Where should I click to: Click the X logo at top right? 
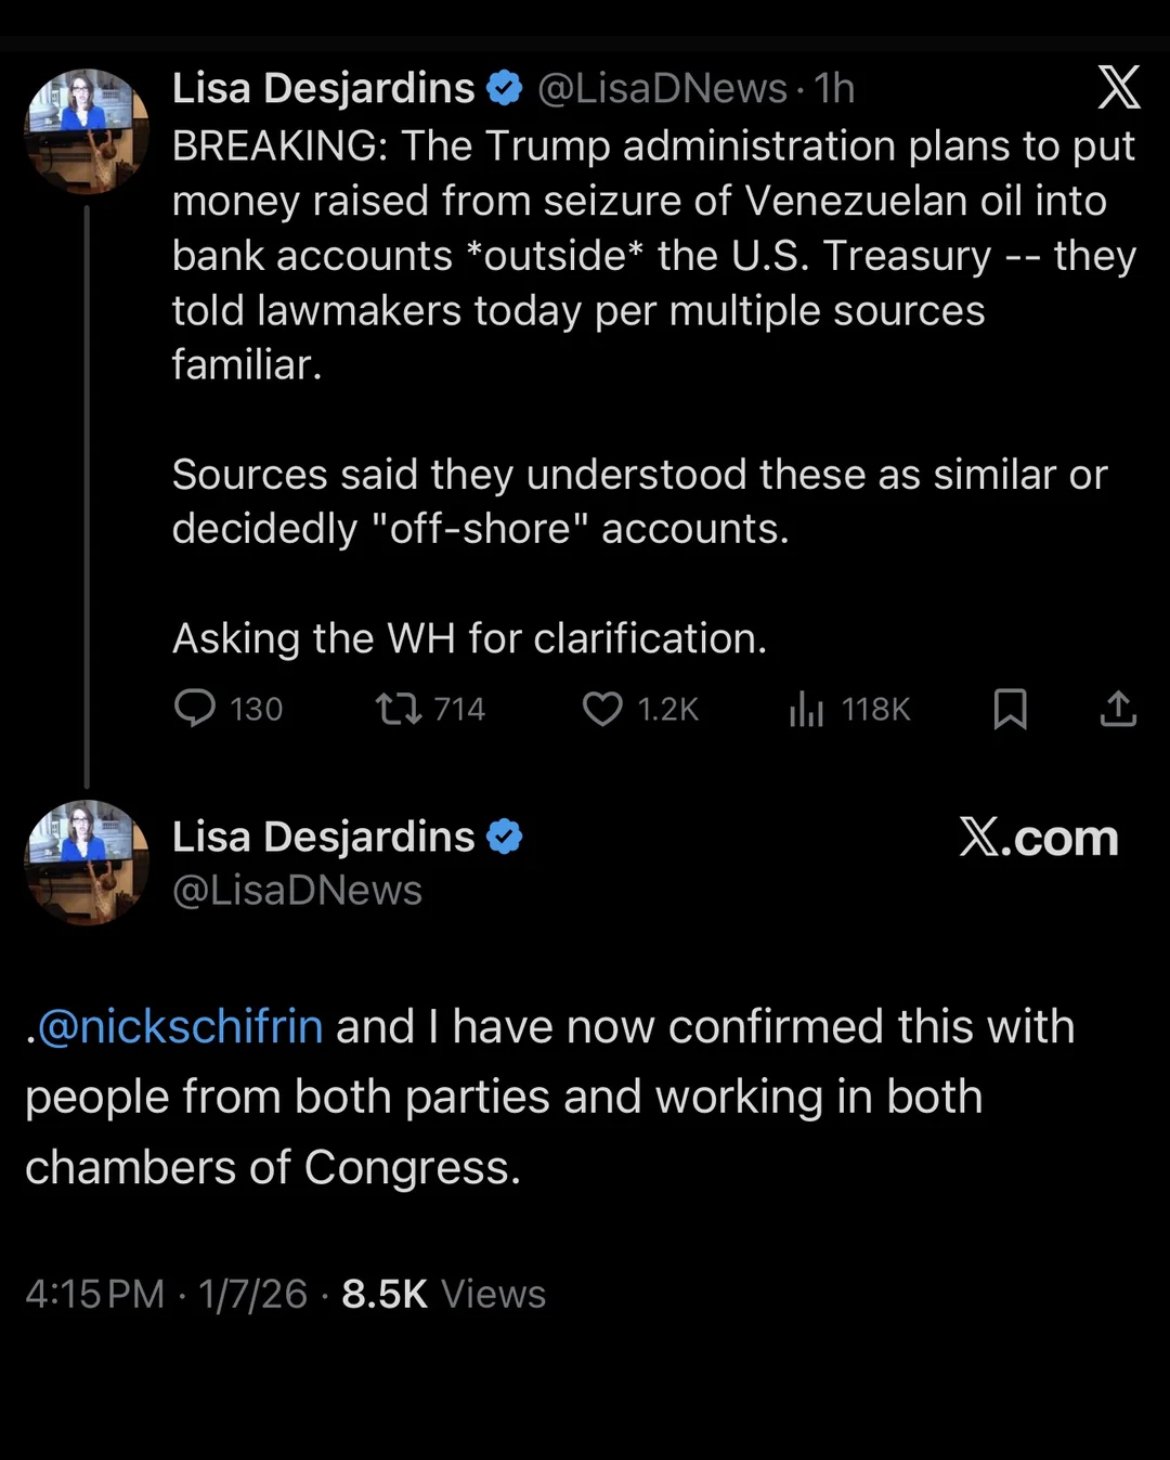tap(1118, 88)
